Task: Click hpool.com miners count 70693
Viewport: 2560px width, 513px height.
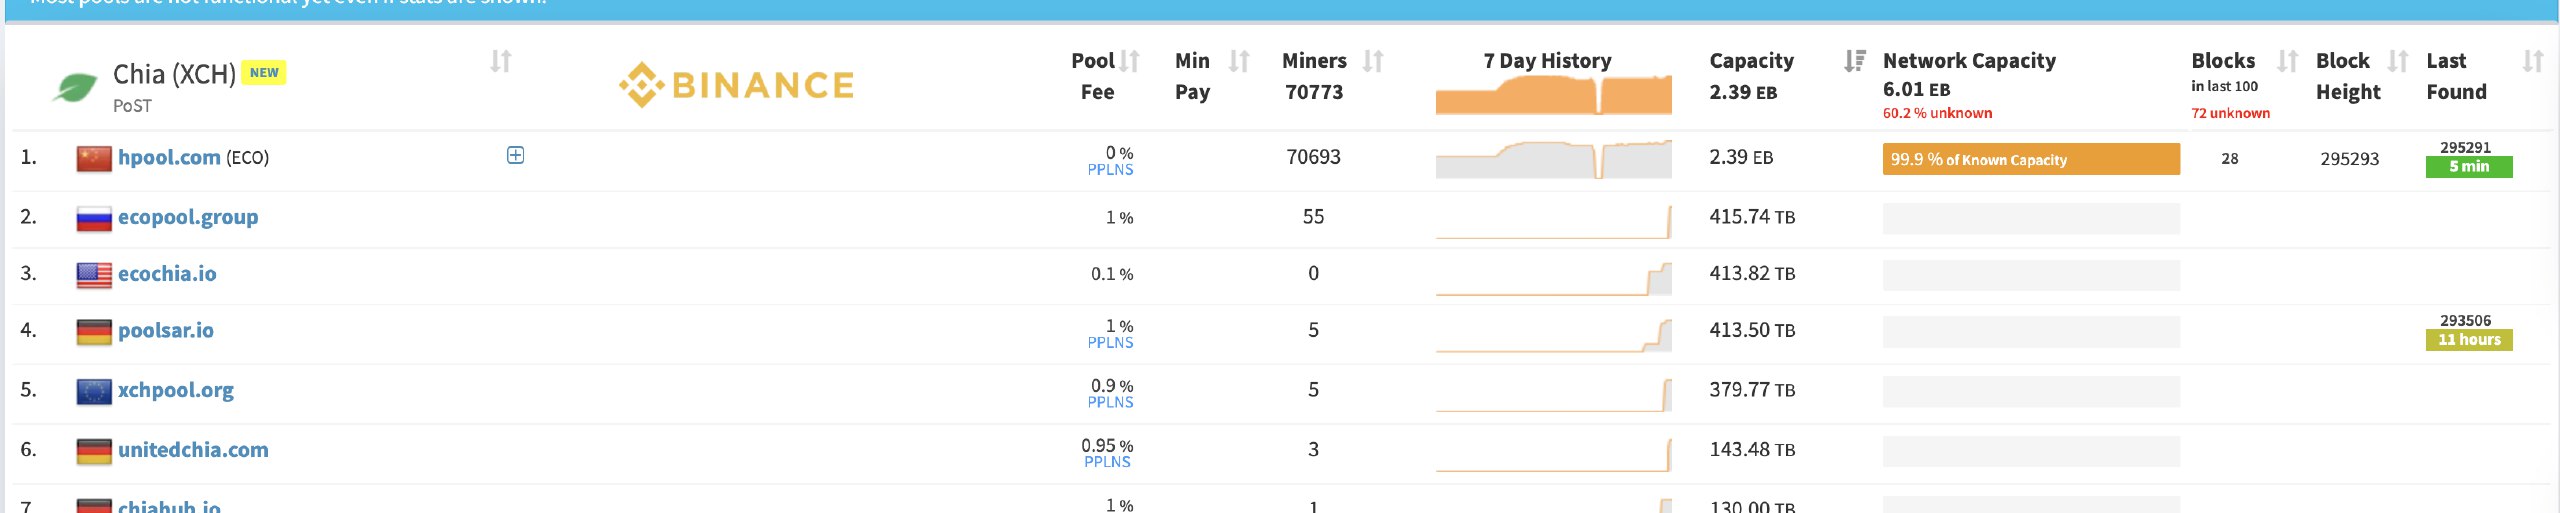Action: tap(1313, 157)
